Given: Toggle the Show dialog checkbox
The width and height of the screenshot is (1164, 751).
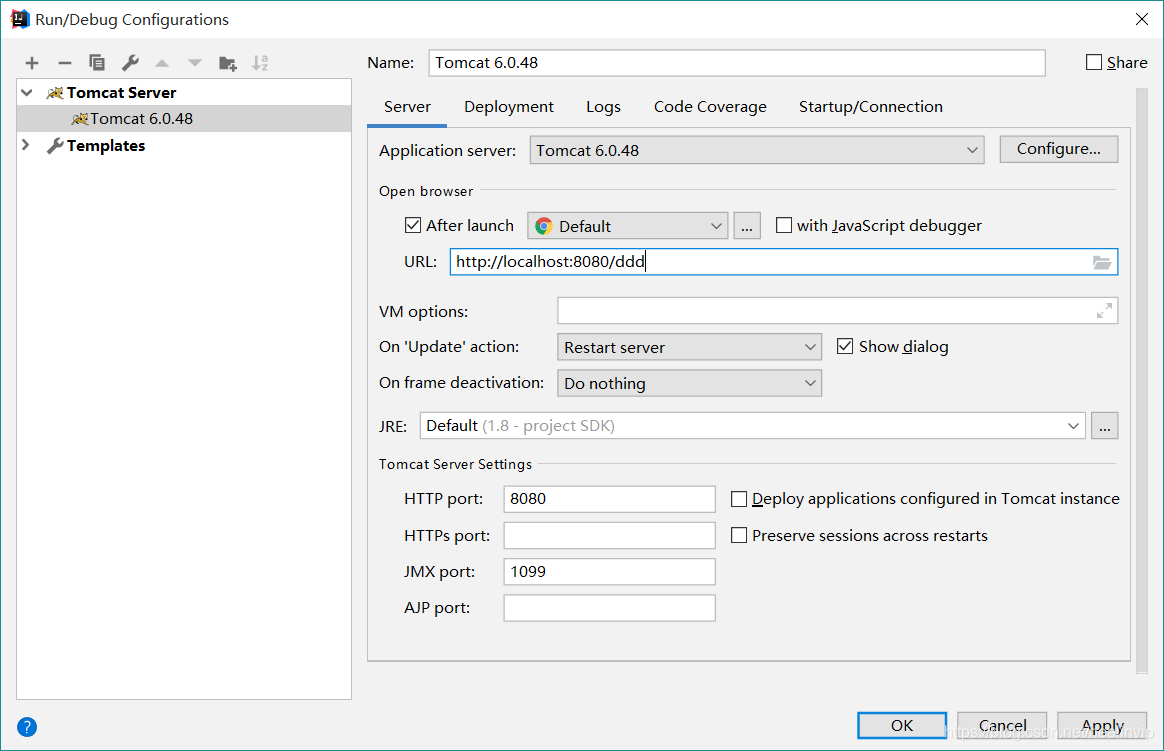Looking at the screenshot, I should coord(845,347).
